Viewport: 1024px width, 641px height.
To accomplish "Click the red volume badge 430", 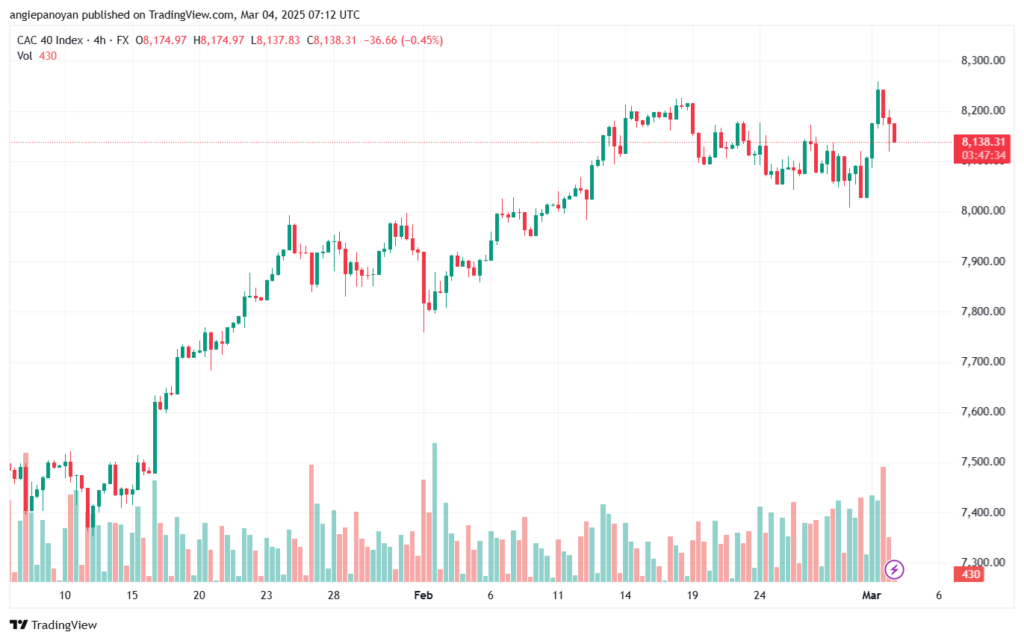I will tap(970, 574).
